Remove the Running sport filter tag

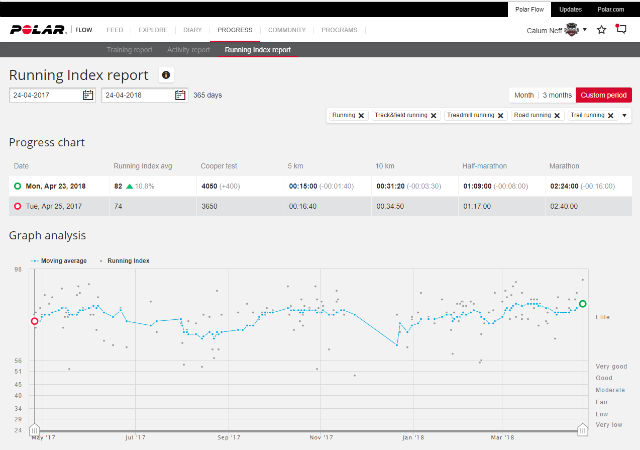coord(361,116)
